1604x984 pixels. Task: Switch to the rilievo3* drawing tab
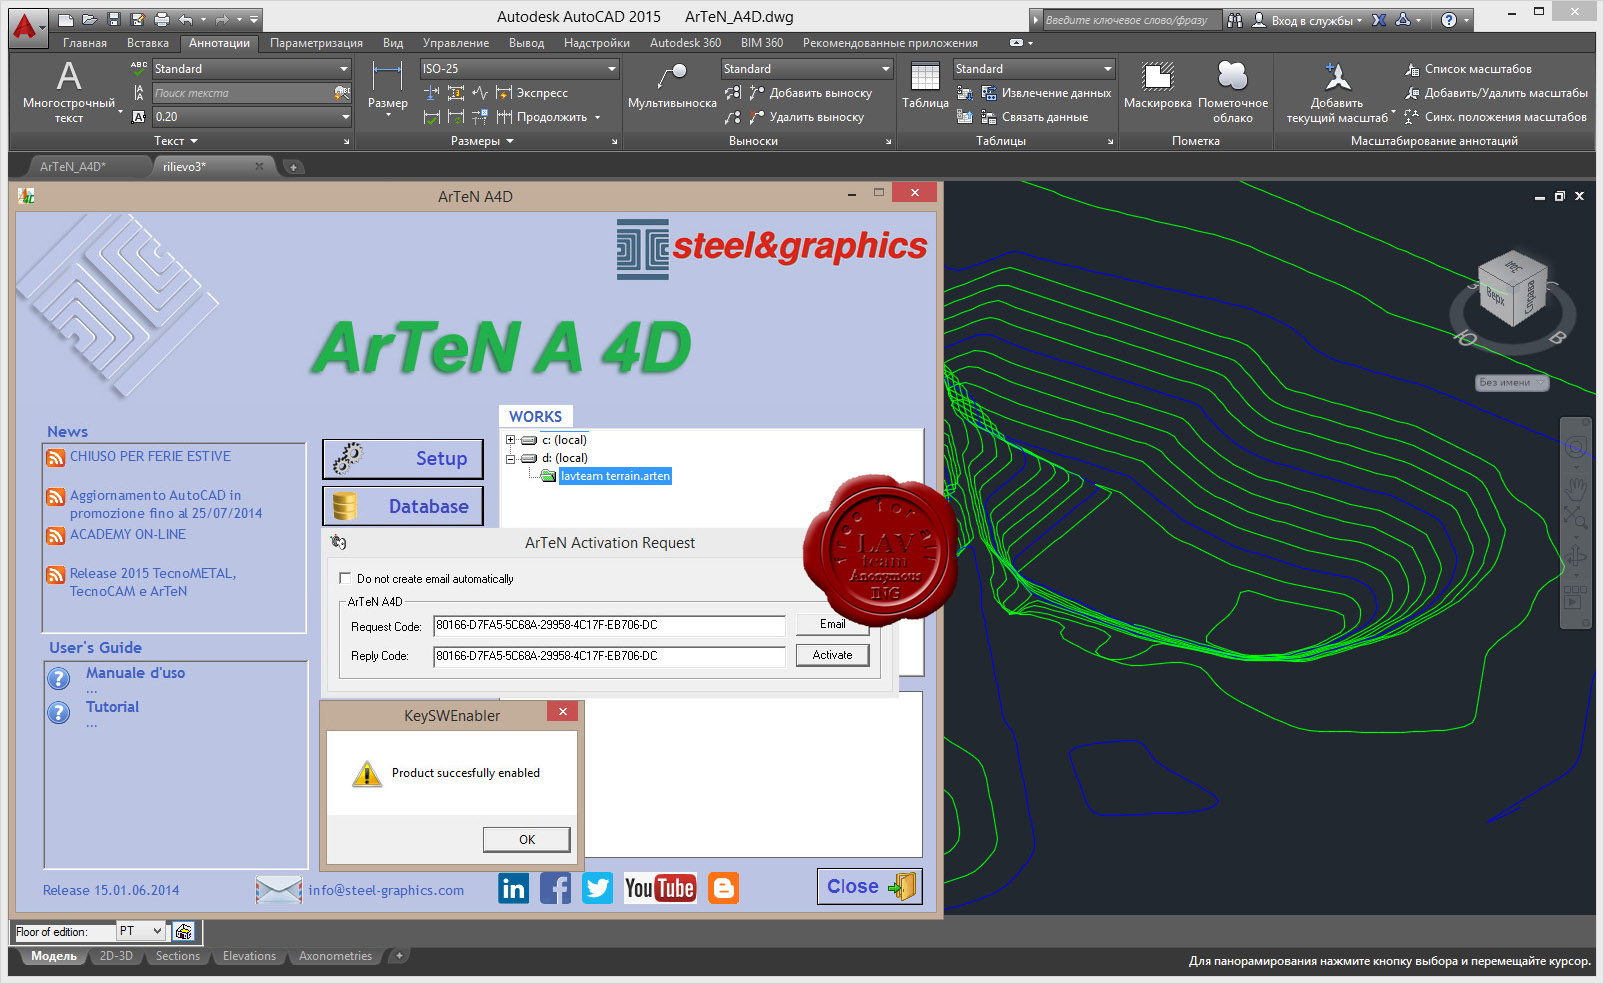185,167
